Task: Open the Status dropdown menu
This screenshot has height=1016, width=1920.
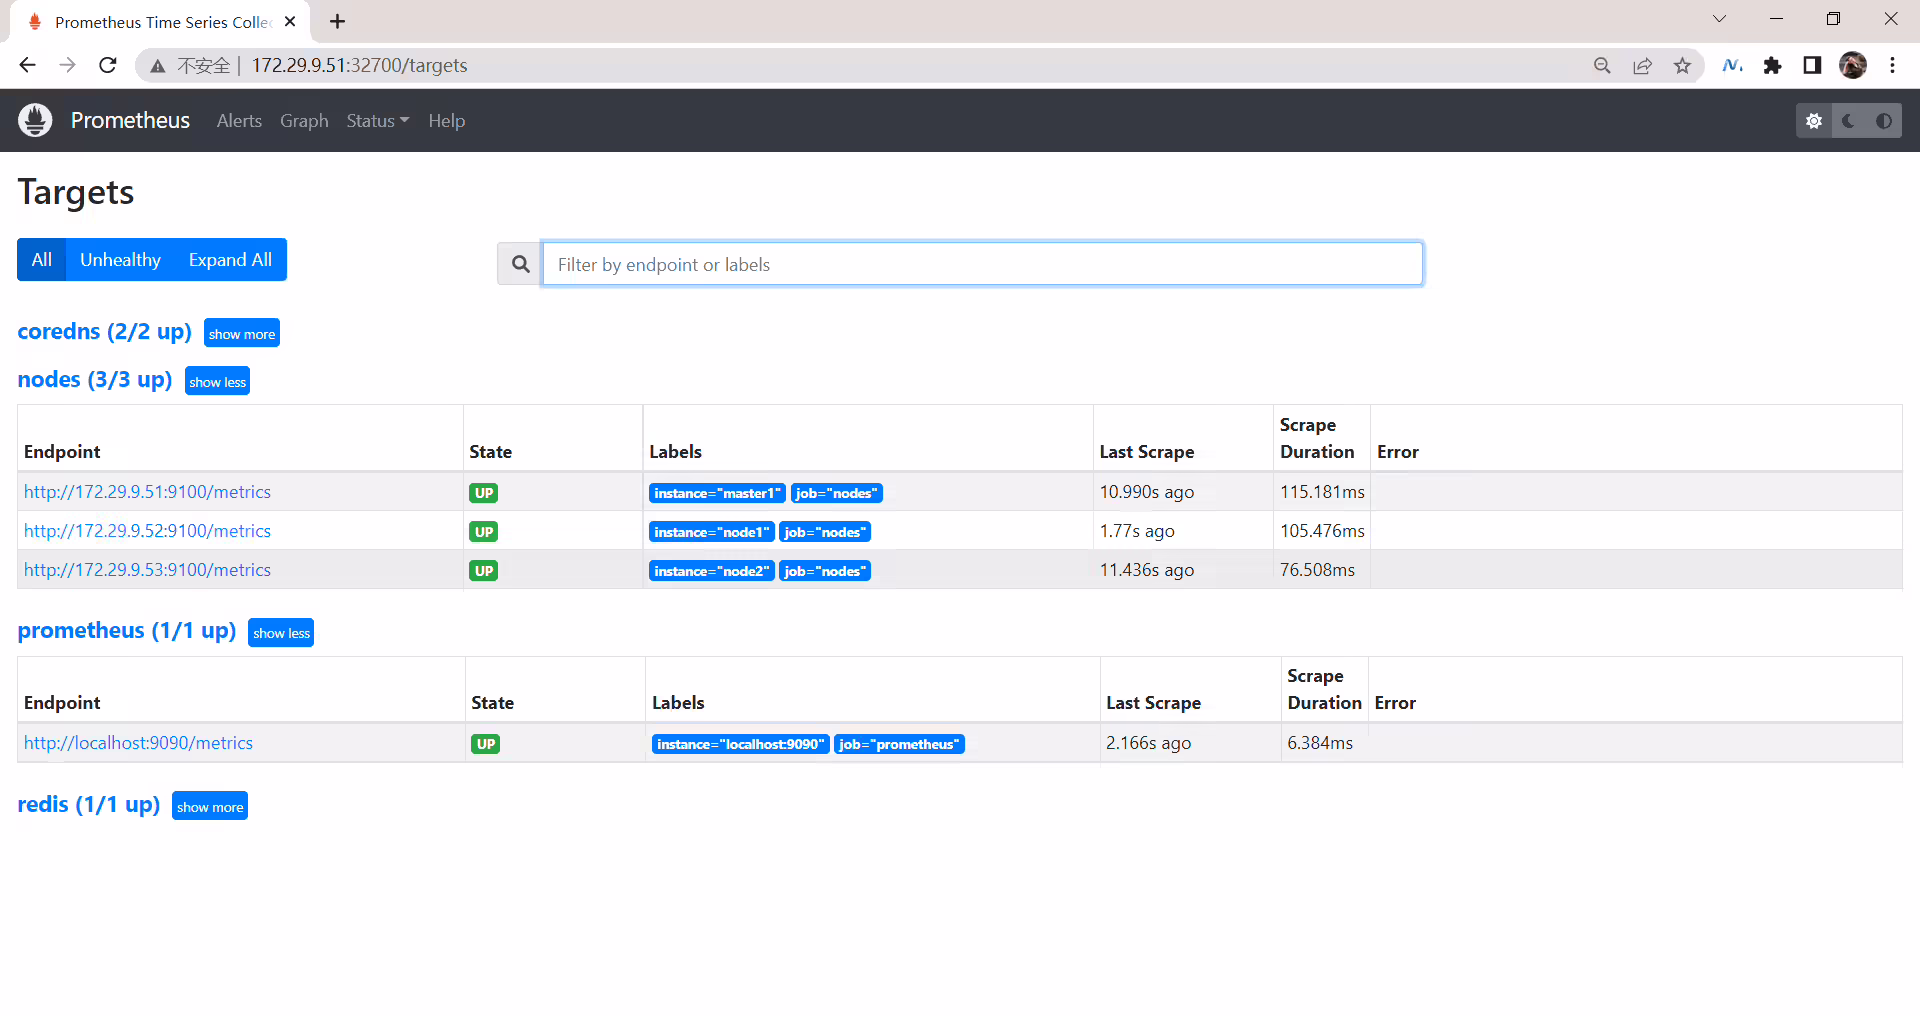Action: tap(377, 121)
